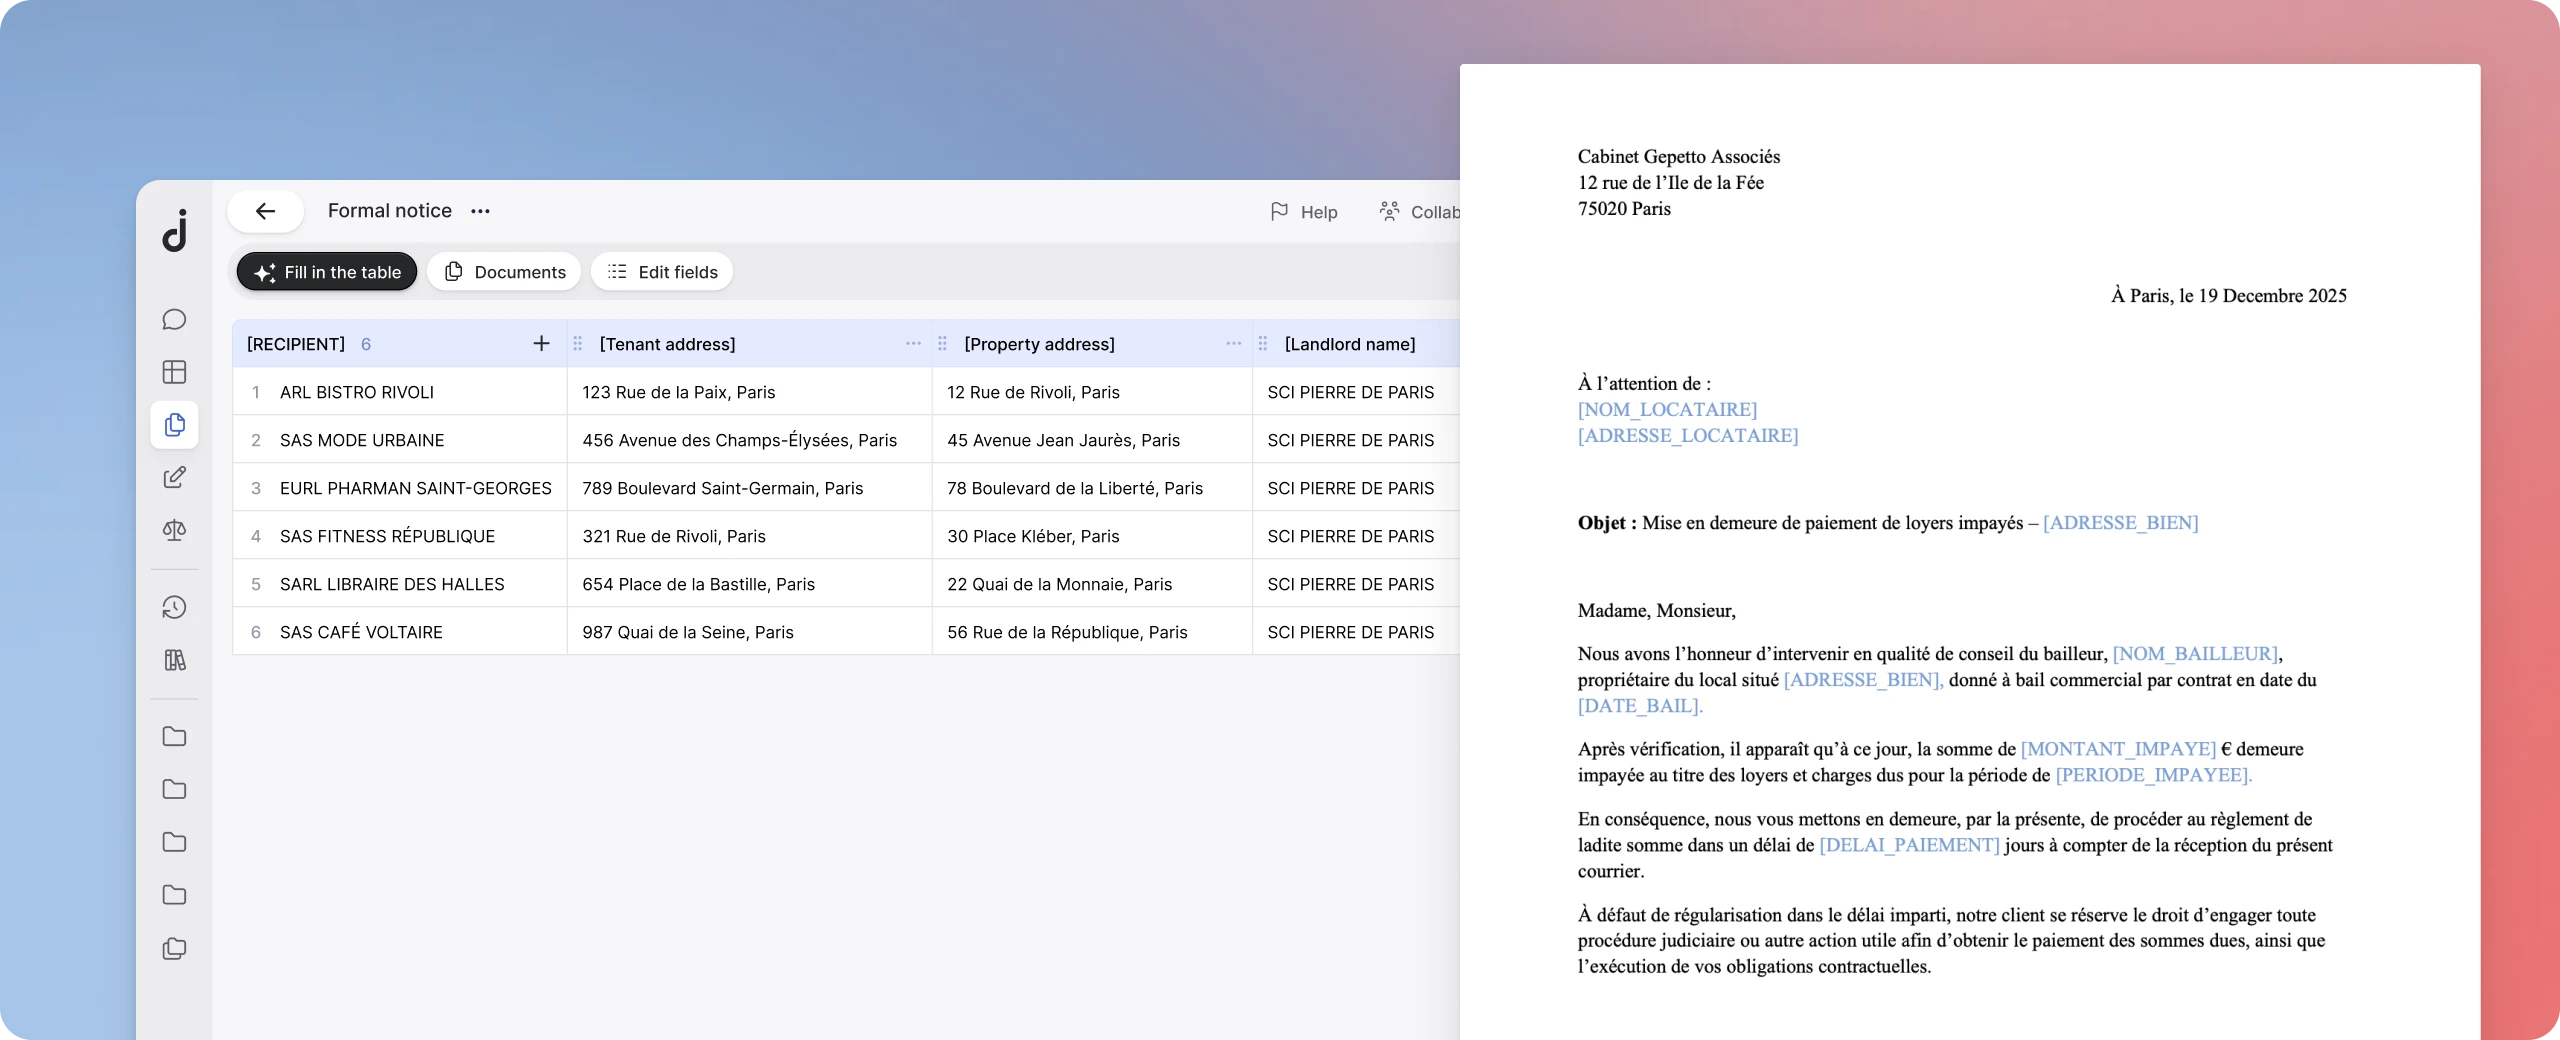This screenshot has width=2560, height=1040.
Task: Select the SARL LIBRAIRE DES HALLES cell
Action: click(x=400, y=584)
